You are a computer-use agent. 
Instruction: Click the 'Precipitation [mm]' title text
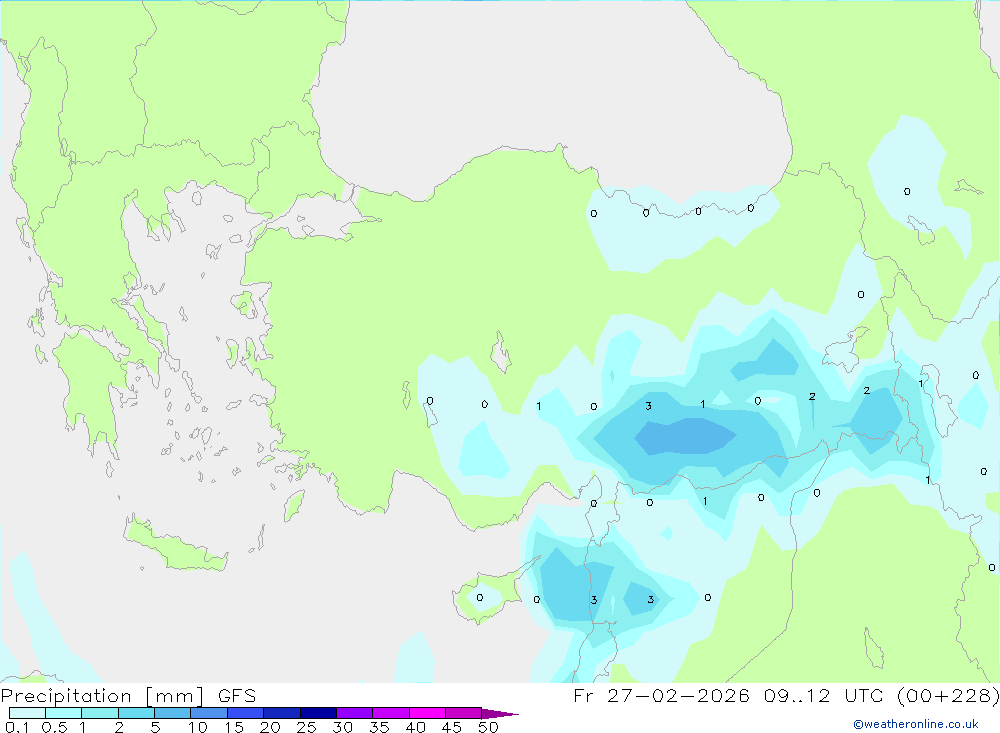[102, 696]
